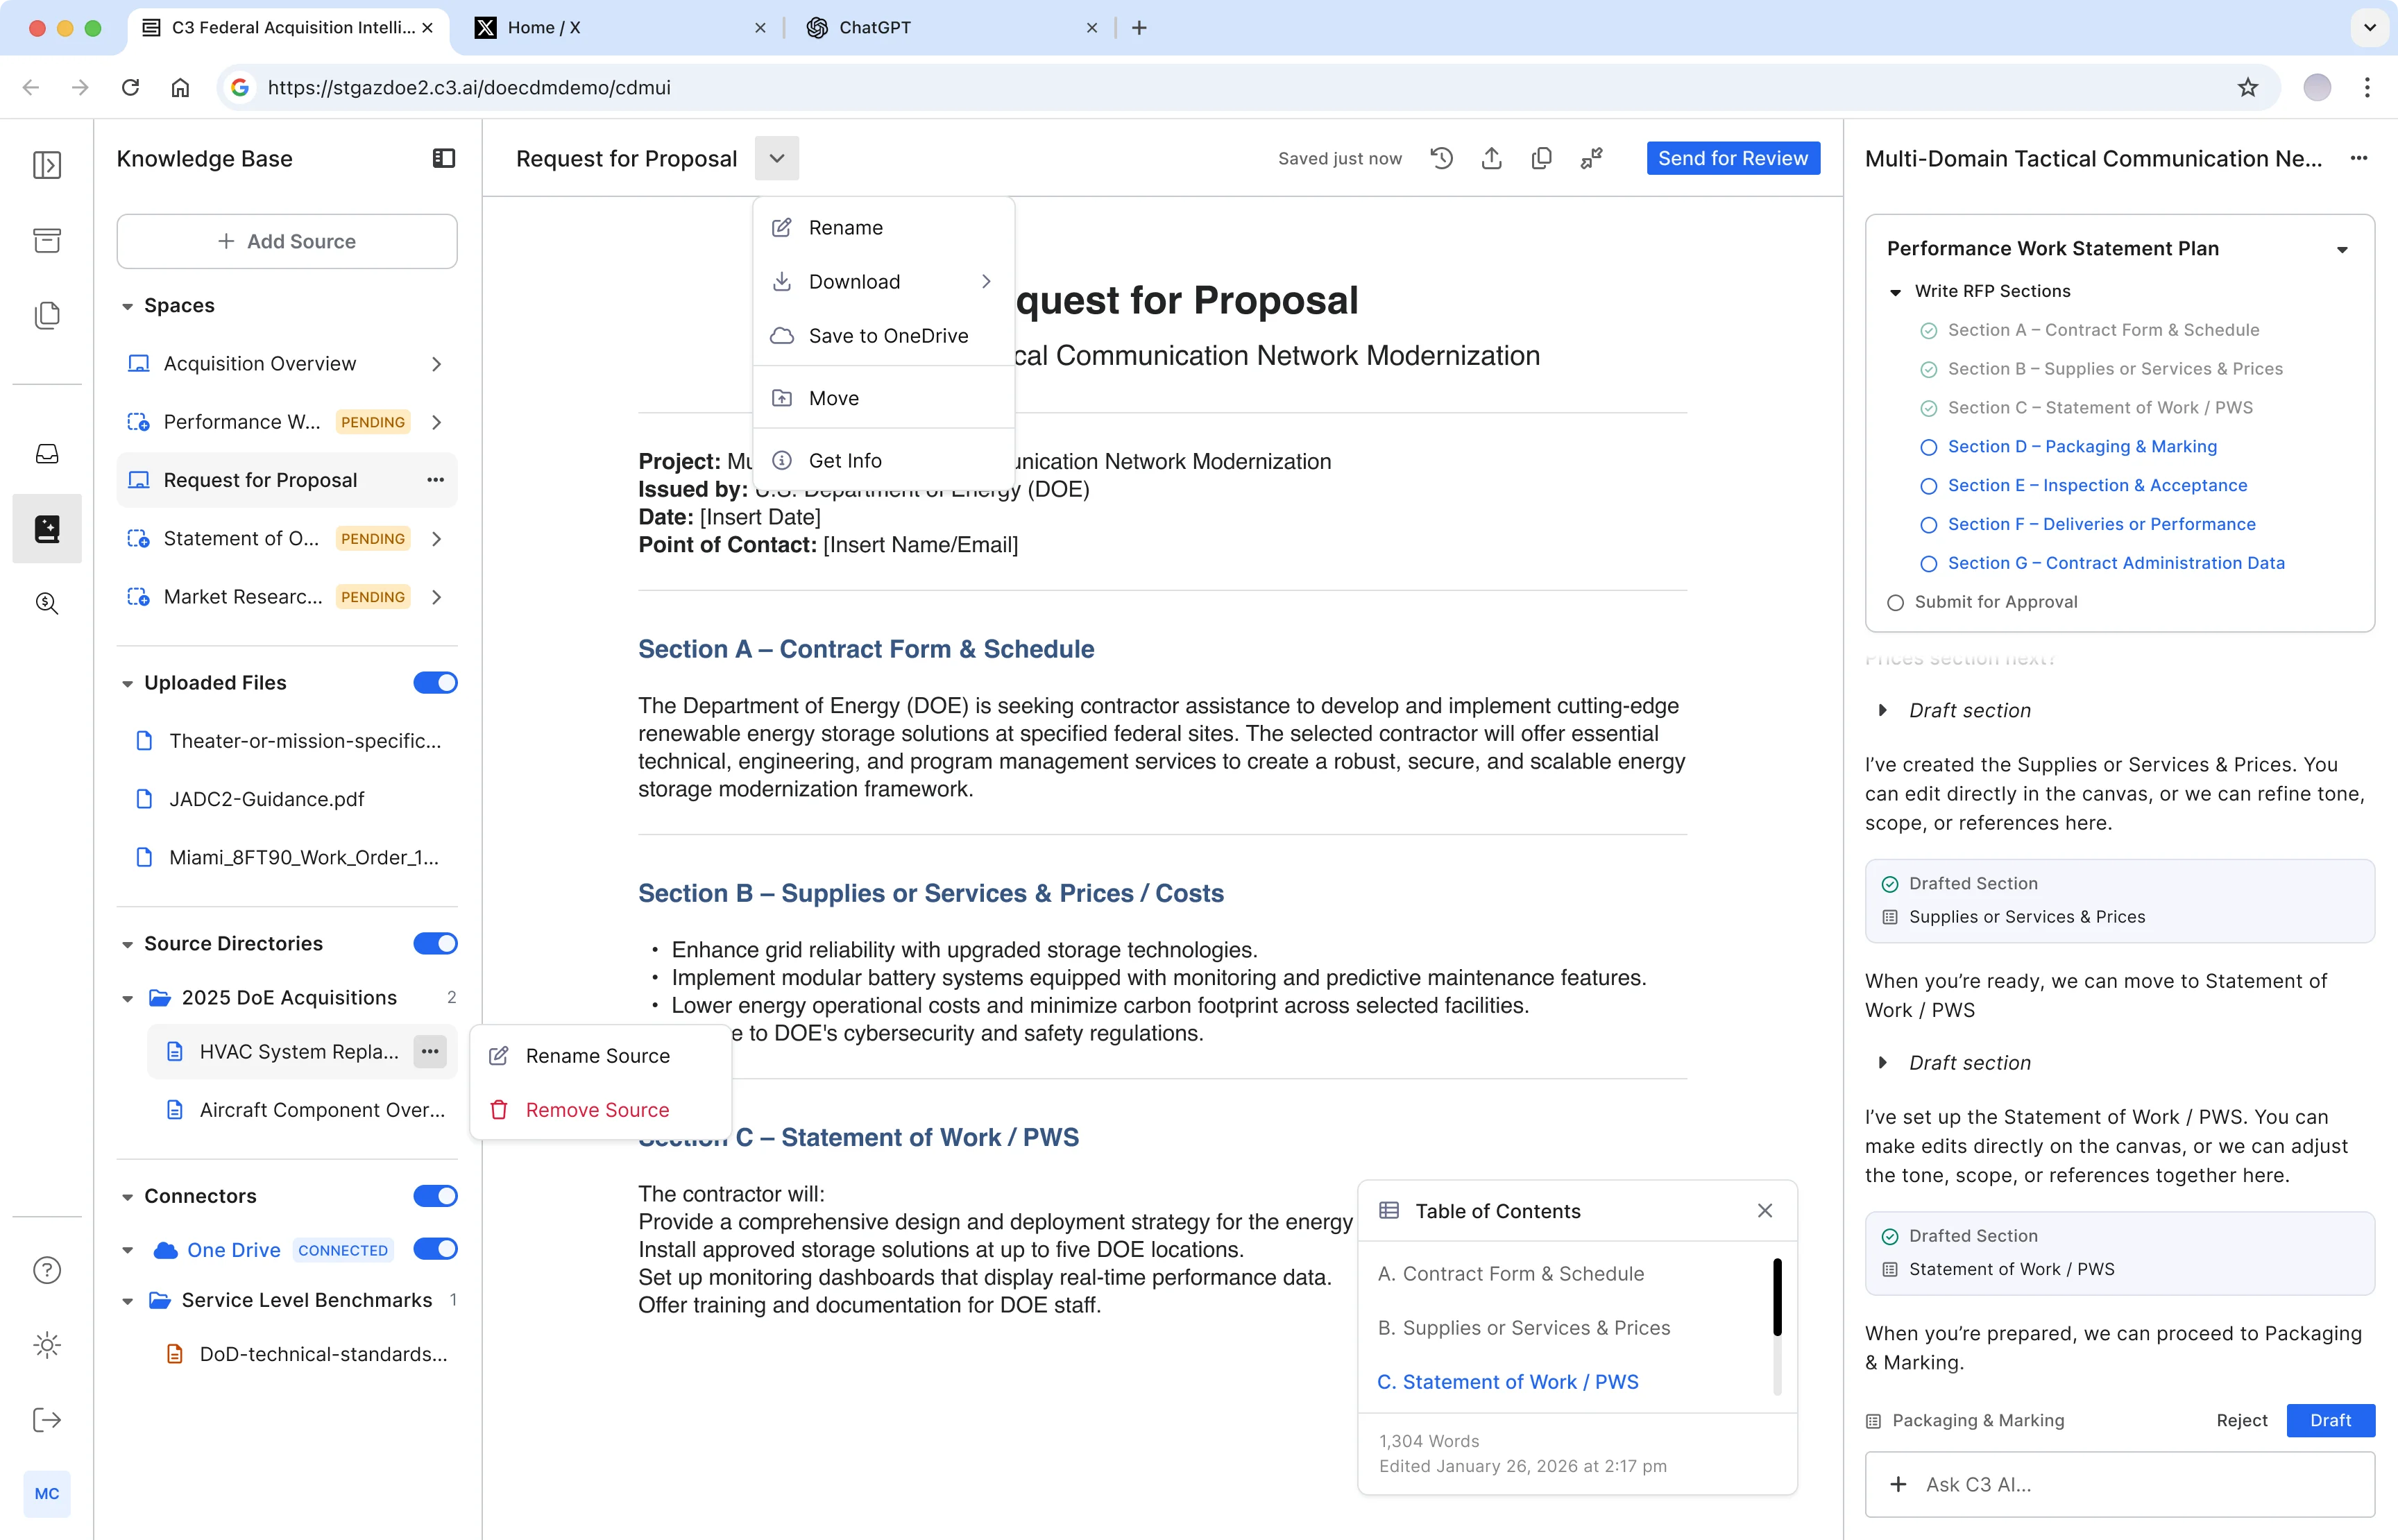Click the Add Source button
2398x1540 pixels.
pyautogui.click(x=287, y=241)
